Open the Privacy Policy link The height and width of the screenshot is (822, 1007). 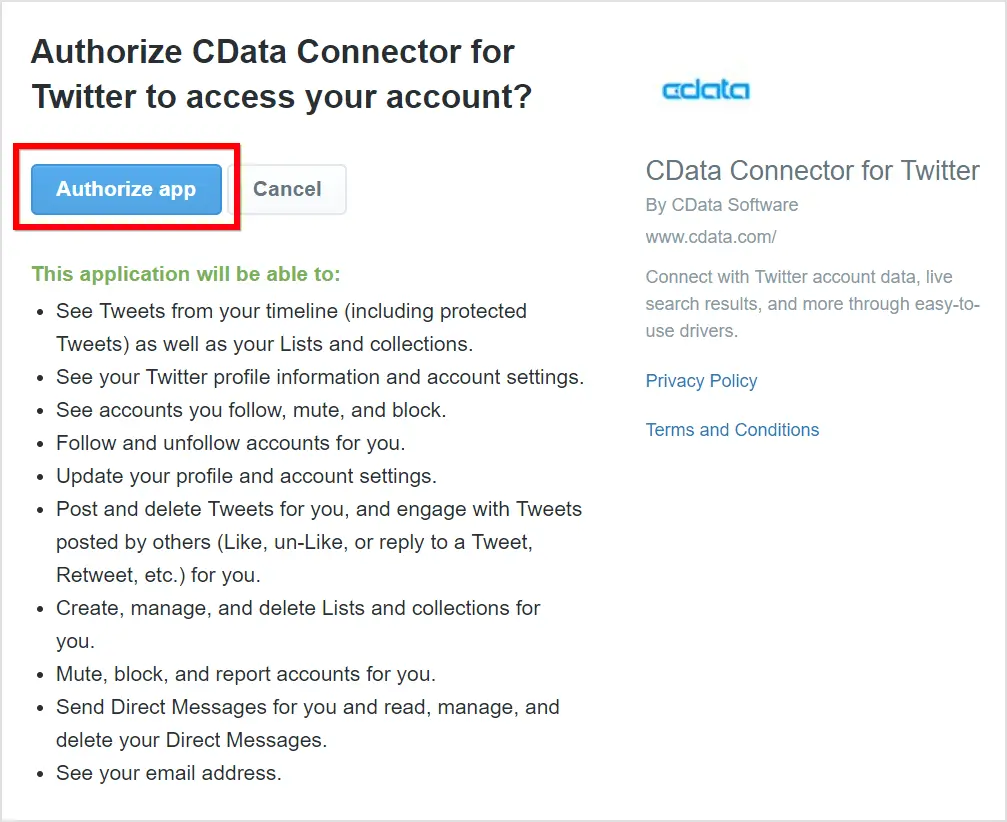[x=701, y=381]
